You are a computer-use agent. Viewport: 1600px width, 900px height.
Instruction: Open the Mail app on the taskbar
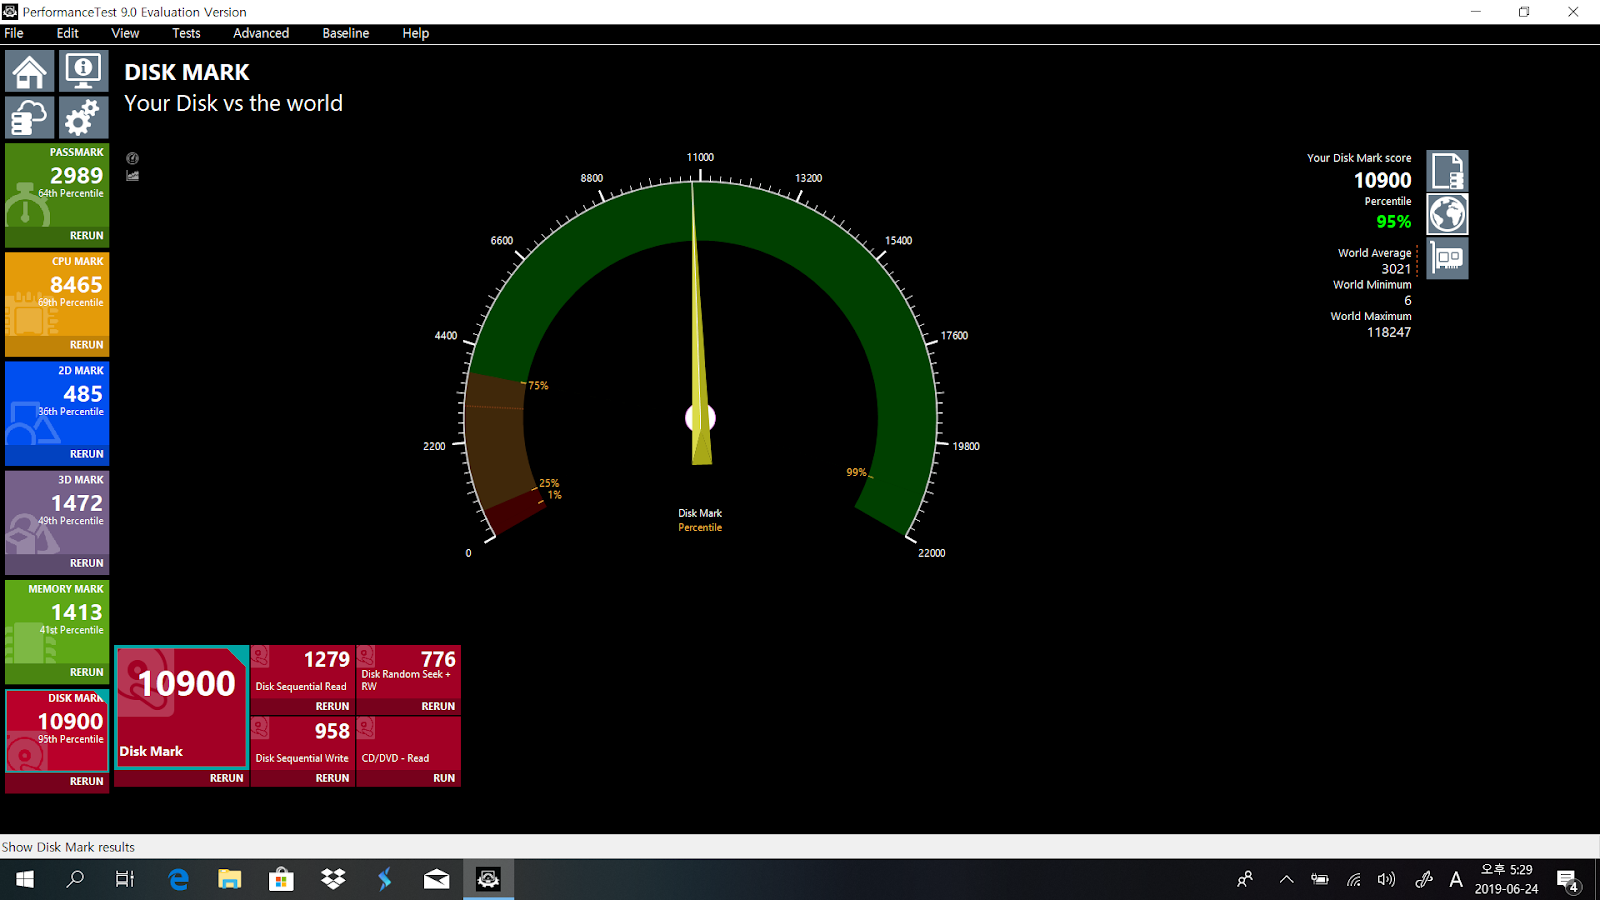coord(437,879)
